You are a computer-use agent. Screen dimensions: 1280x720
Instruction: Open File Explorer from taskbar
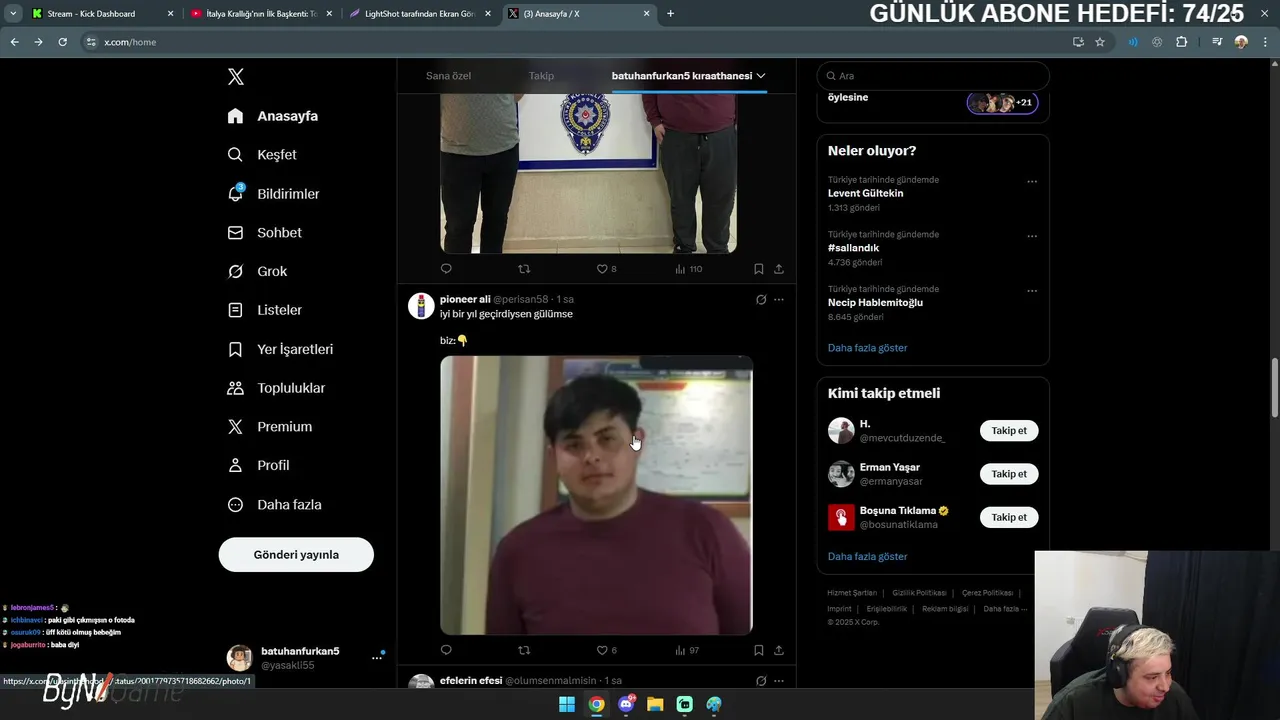pos(655,704)
